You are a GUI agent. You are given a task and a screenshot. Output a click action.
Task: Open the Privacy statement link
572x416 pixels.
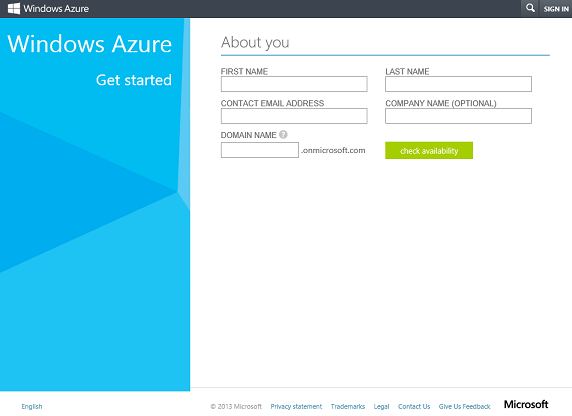click(x=296, y=407)
